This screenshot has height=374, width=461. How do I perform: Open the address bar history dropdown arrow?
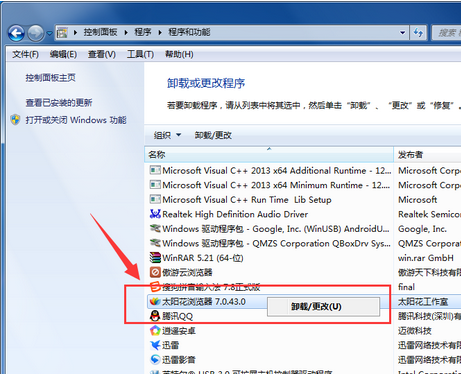click(x=402, y=33)
